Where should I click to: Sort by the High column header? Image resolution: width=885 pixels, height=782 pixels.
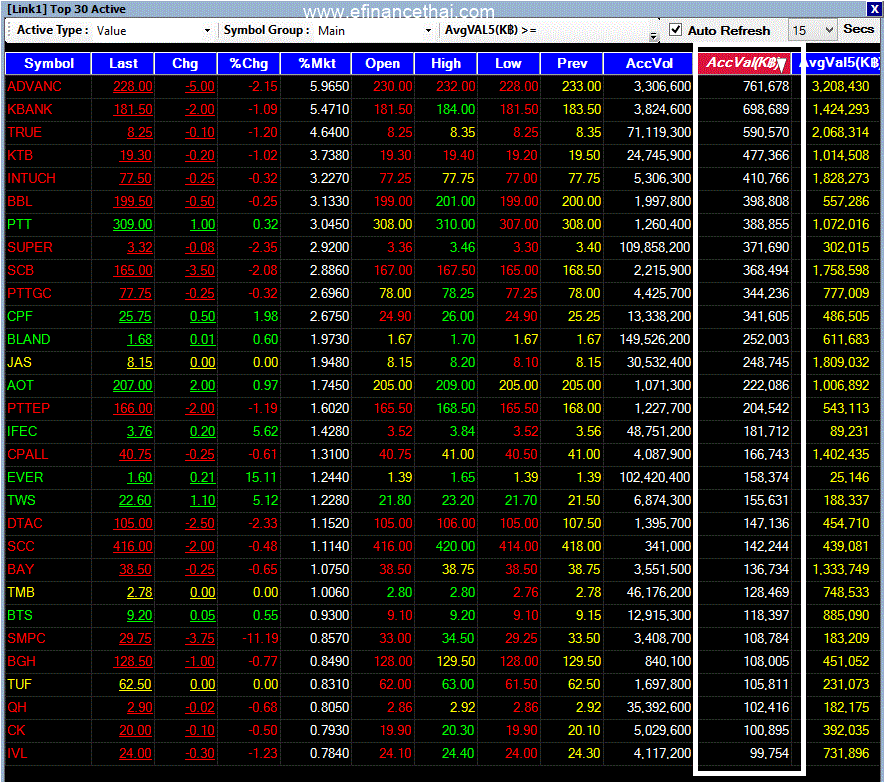tap(445, 63)
